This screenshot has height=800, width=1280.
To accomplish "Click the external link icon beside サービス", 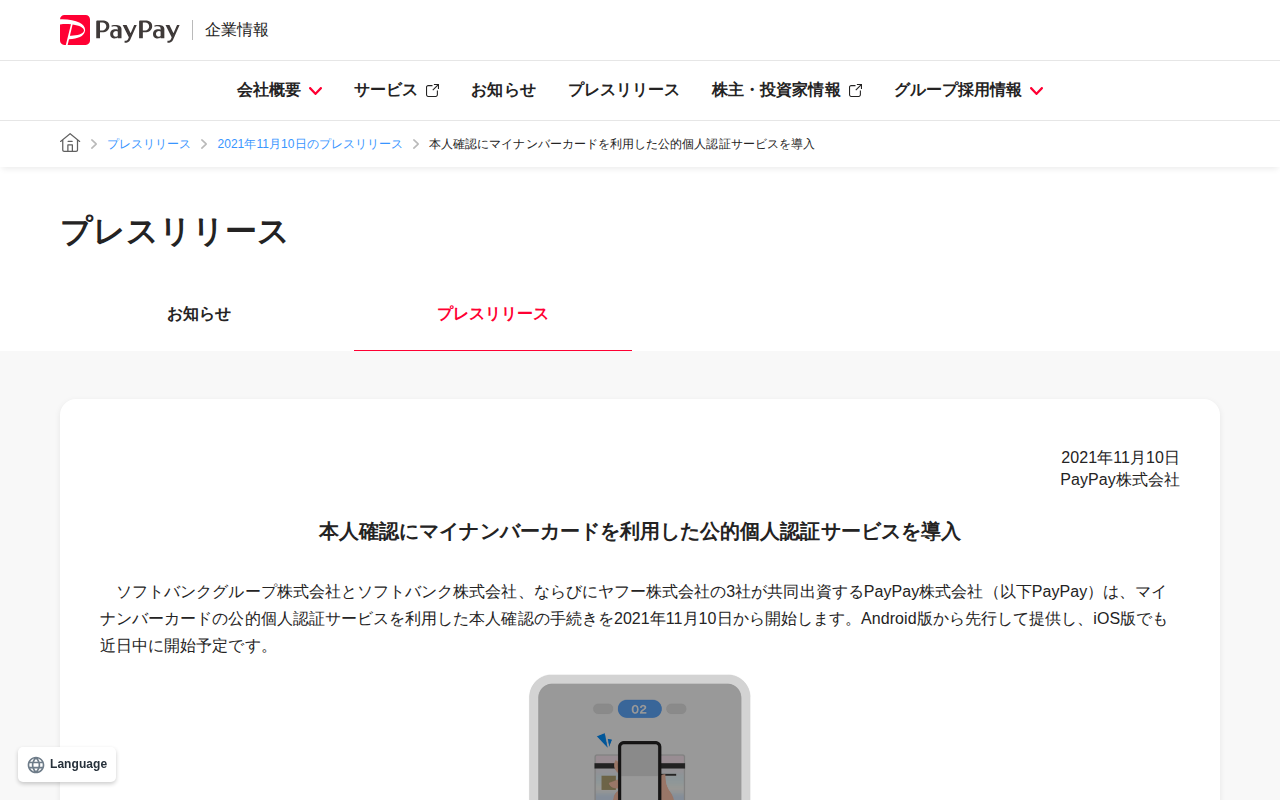I will [x=432, y=91].
